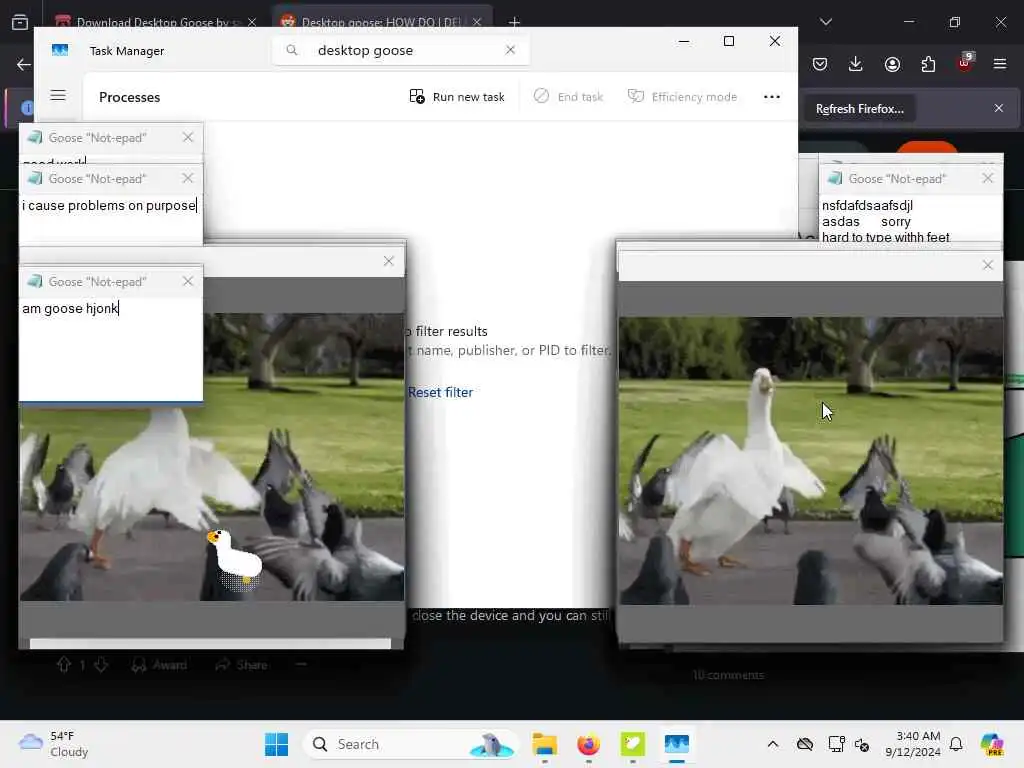This screenshot has height=768, width=1024.
Task: Open Firefox View icon in the tab bar
Action: [20, 22]
